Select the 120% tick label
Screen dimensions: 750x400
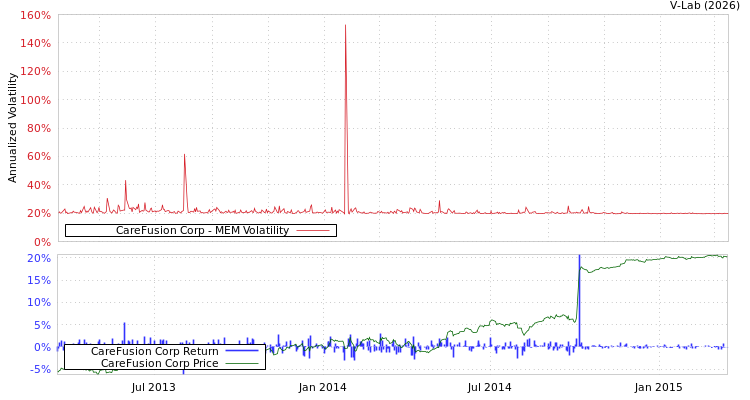pos(35,72)
